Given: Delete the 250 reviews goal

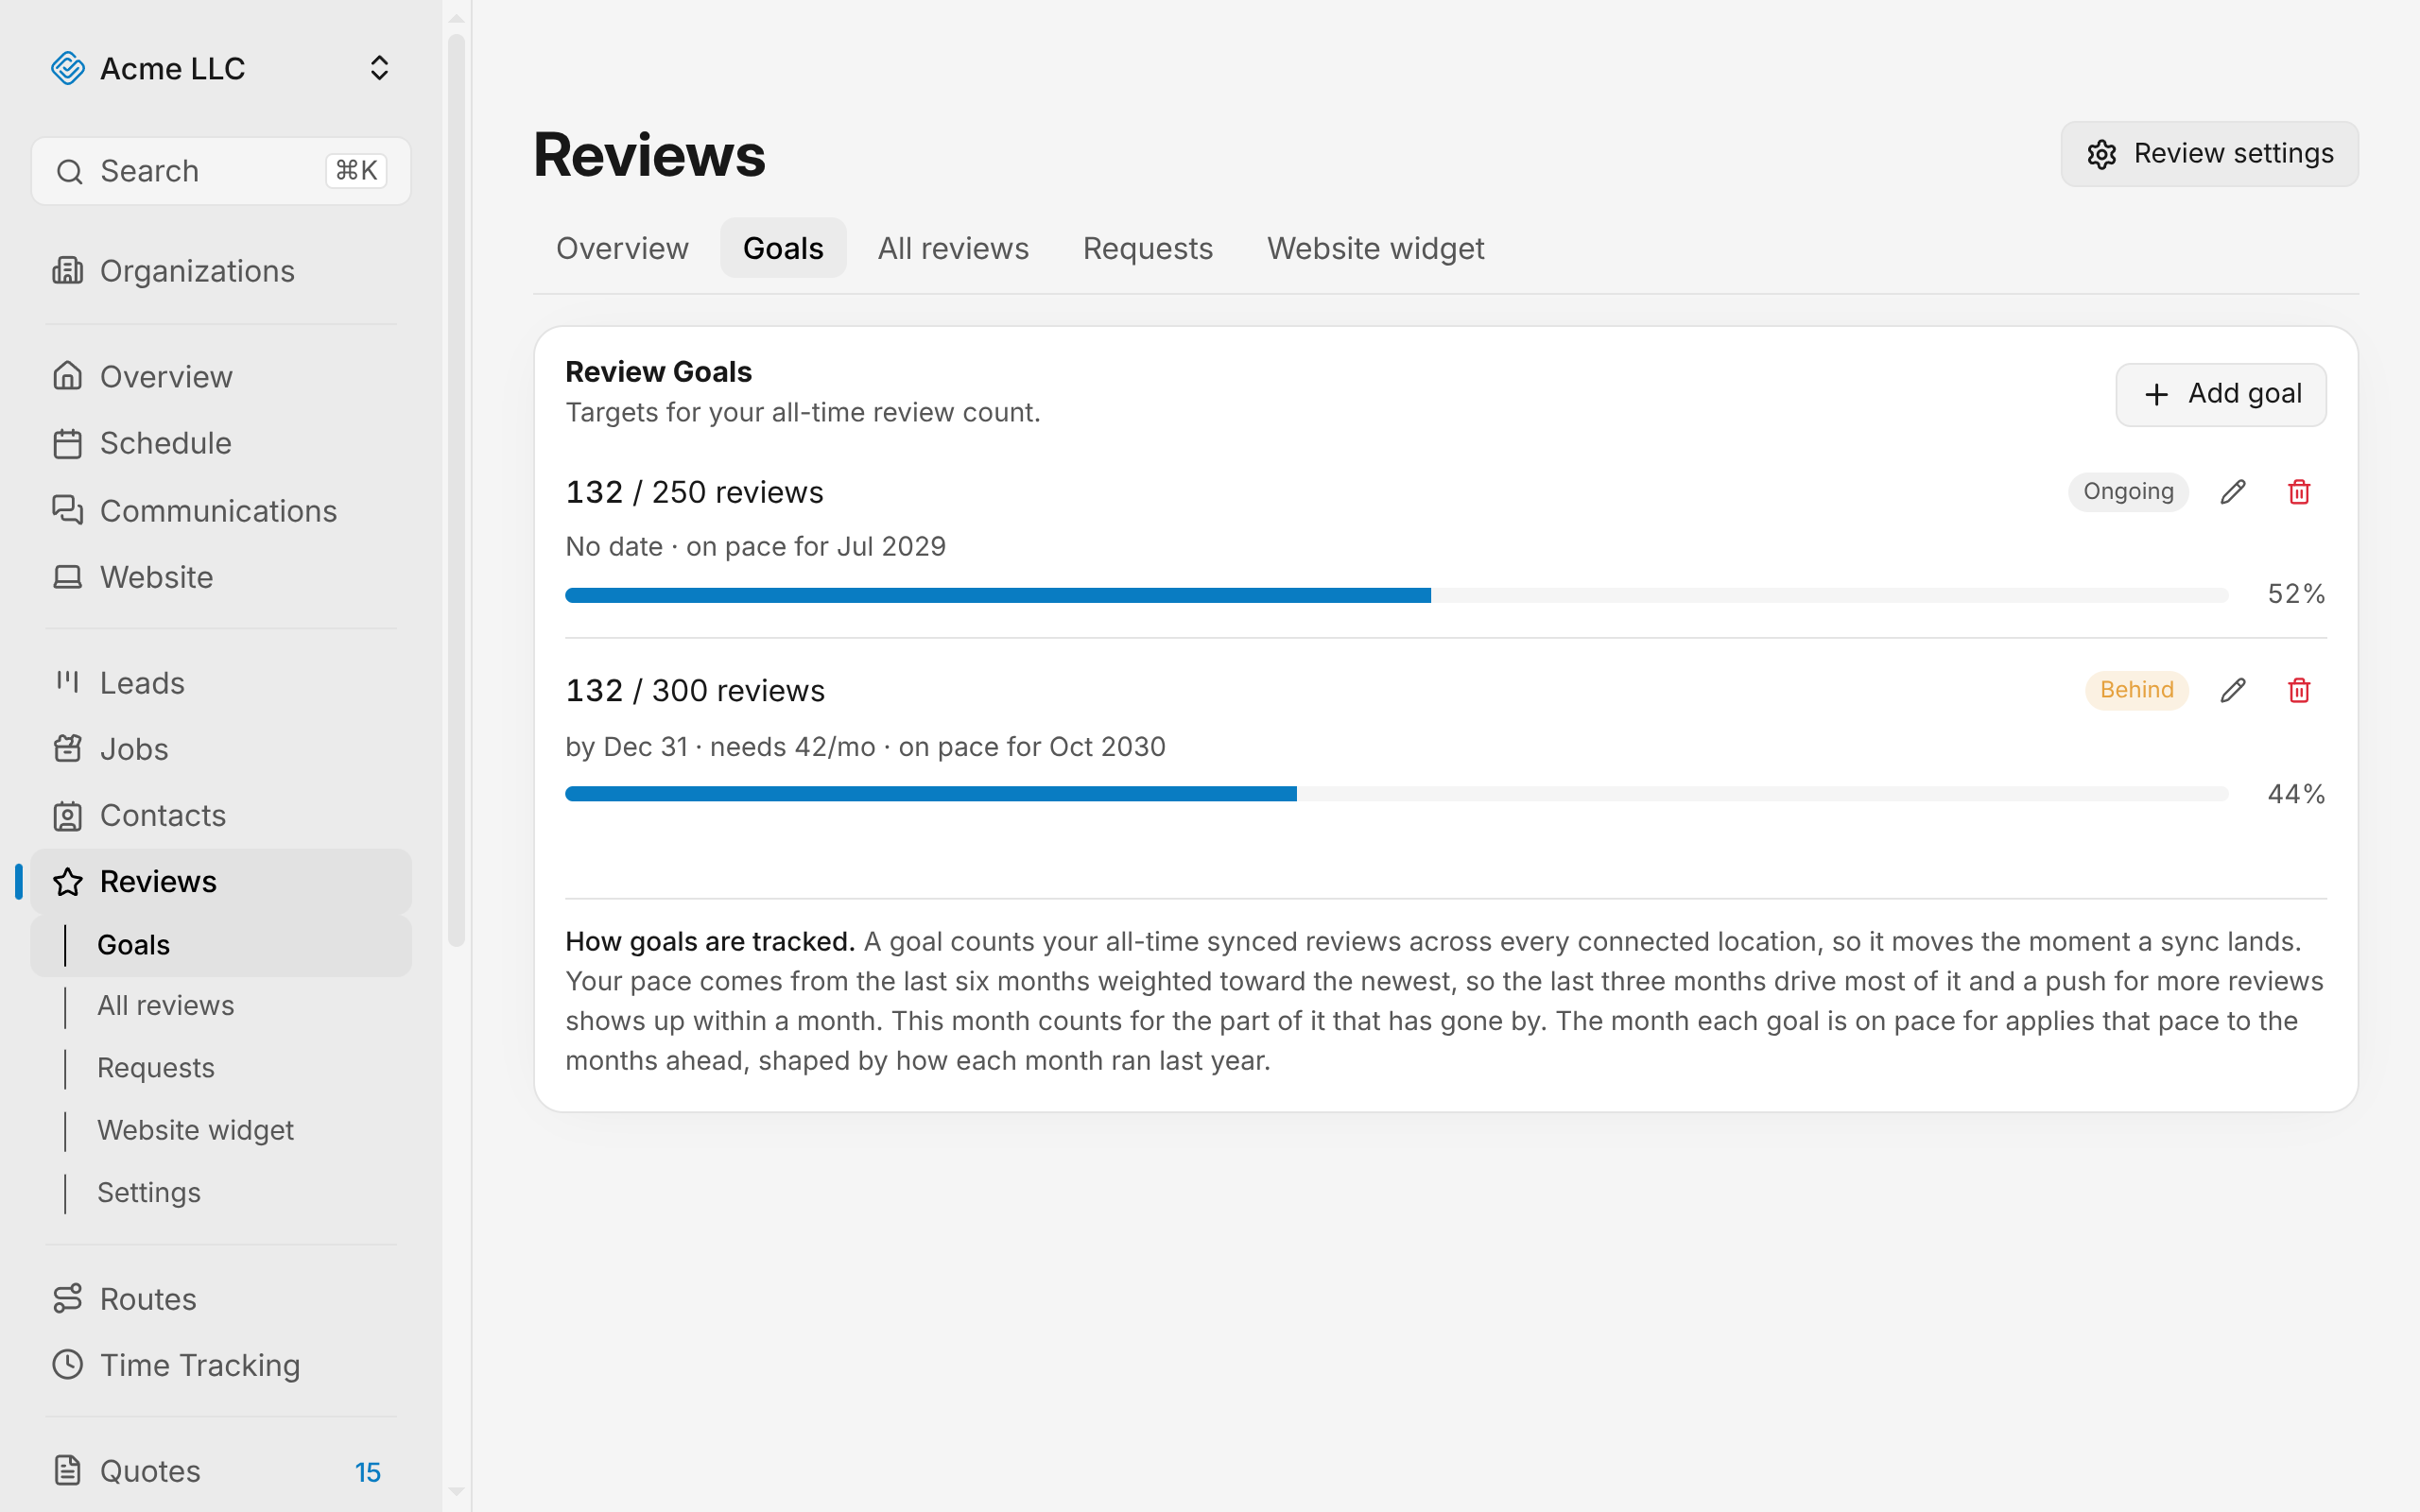Looking at the screenshot, I should click(2299, 492).
